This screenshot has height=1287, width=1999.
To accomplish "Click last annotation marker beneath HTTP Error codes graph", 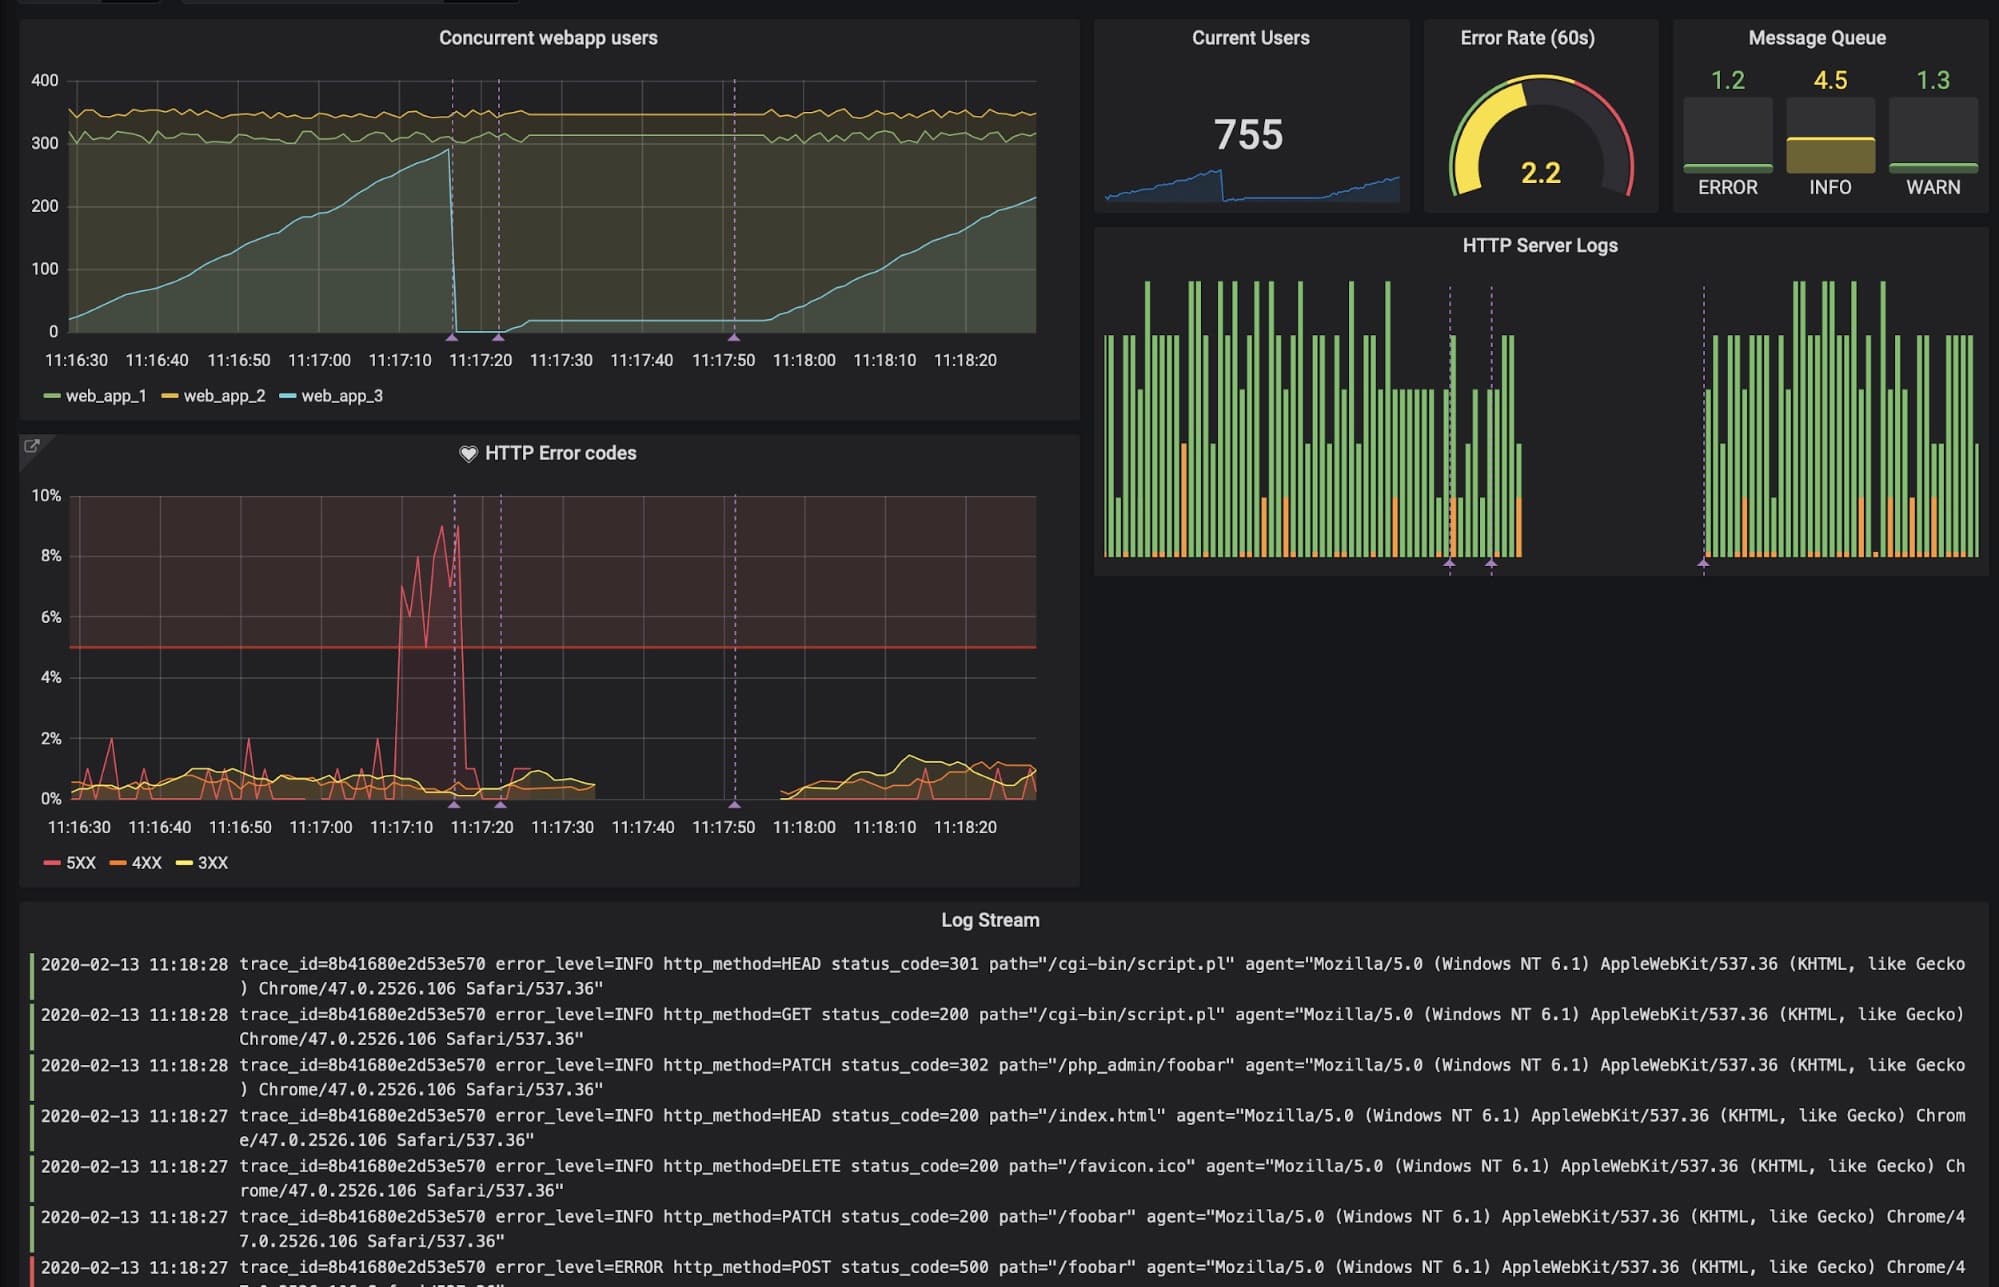I will tap(734, 804).
